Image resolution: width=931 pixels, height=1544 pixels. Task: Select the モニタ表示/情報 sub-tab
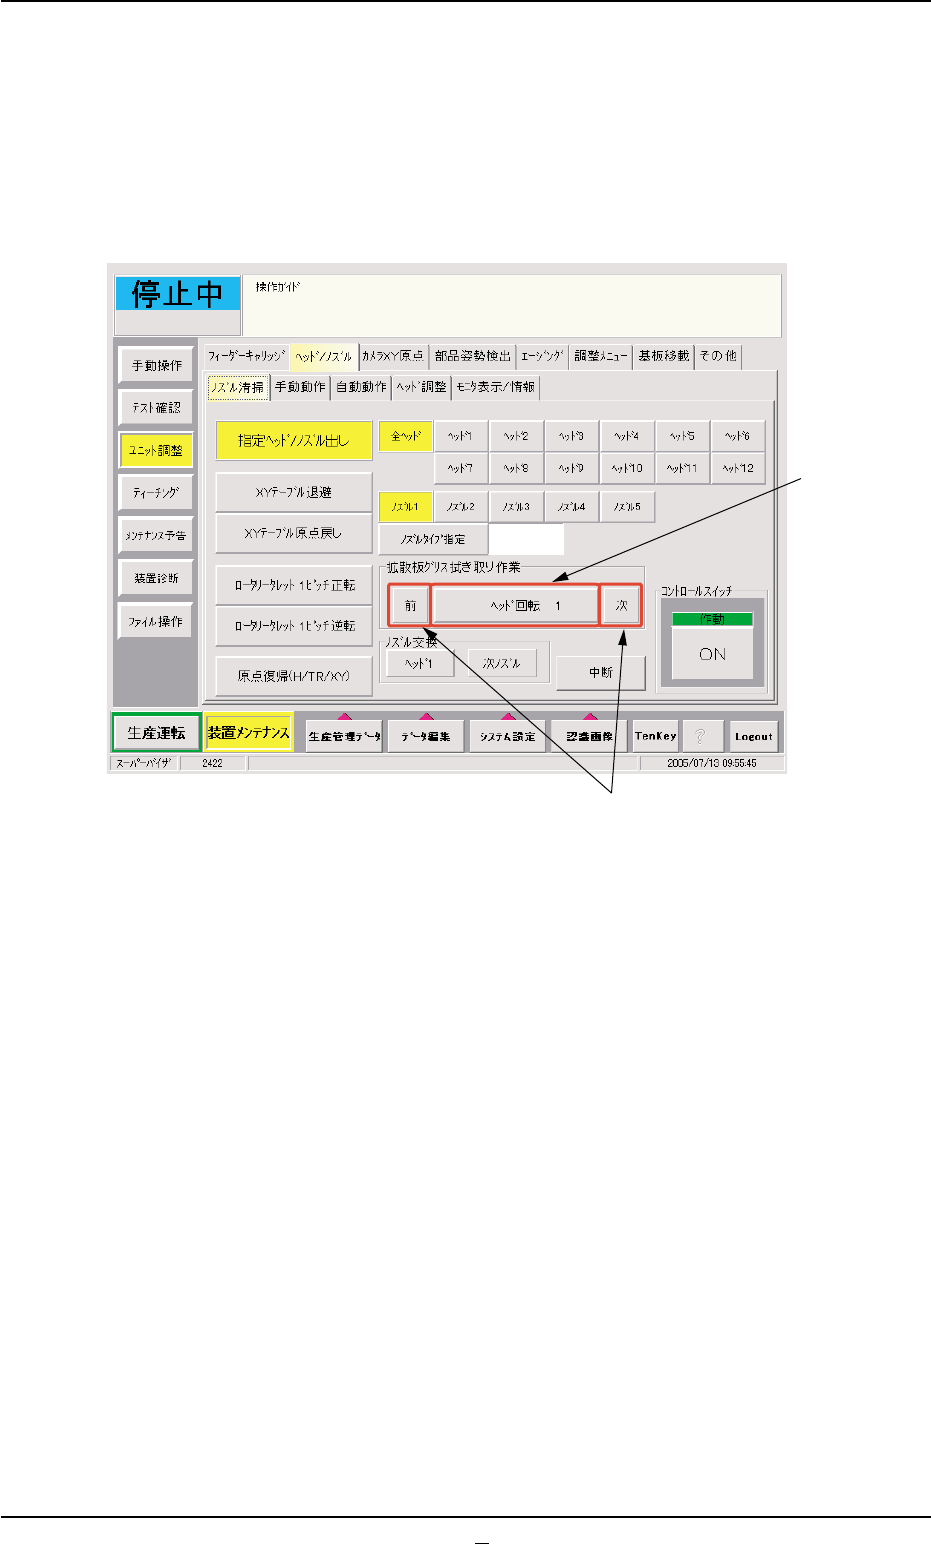coord(496,387)
